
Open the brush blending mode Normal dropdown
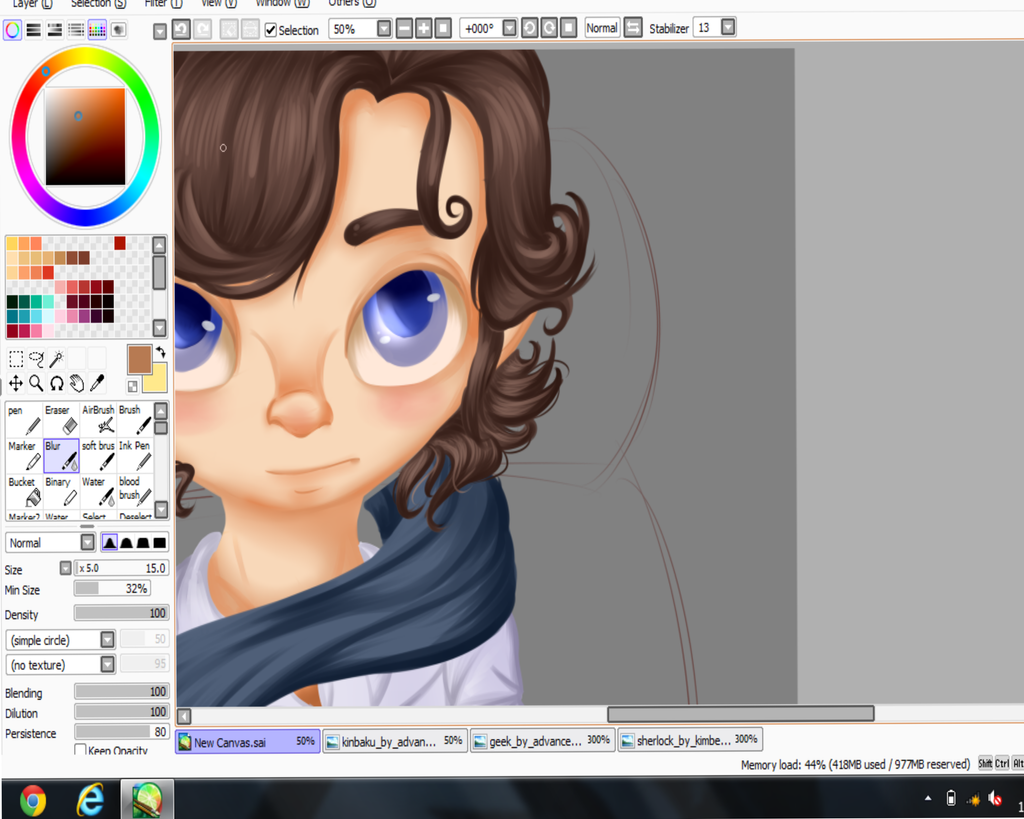pos(88,543)
